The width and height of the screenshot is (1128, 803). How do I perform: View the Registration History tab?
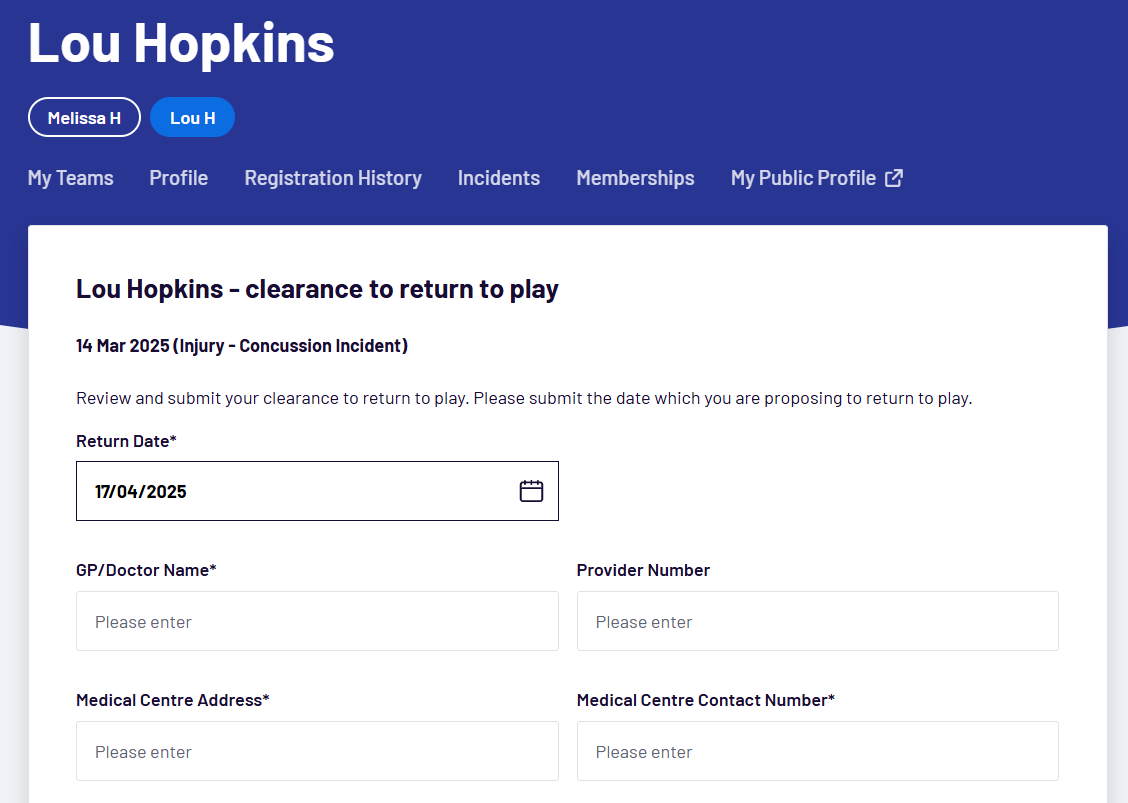click(x=333, y=178)
